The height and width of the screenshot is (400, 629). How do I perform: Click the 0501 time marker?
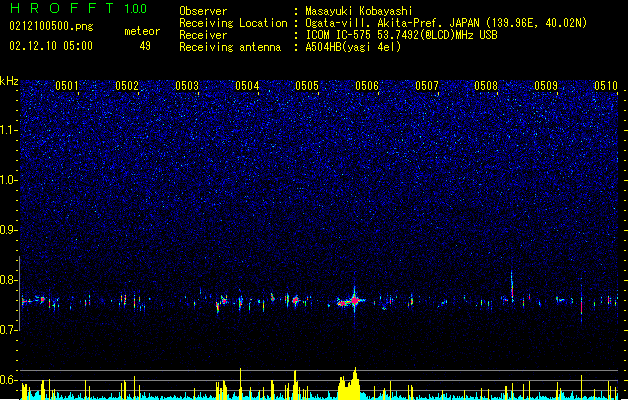[x=67, y=86]
